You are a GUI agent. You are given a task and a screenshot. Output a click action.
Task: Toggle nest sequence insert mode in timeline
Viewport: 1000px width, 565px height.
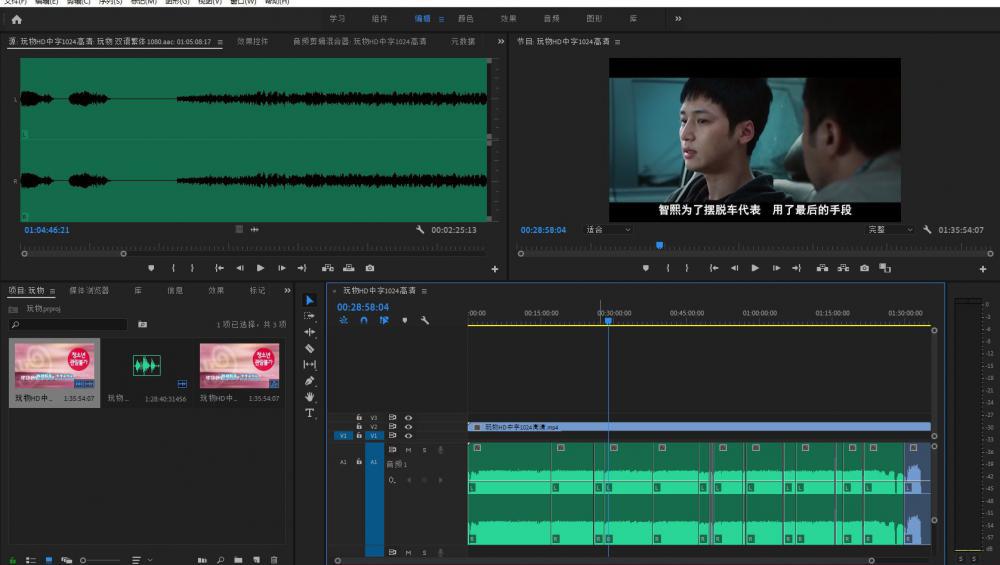click(x=344, y=320)
